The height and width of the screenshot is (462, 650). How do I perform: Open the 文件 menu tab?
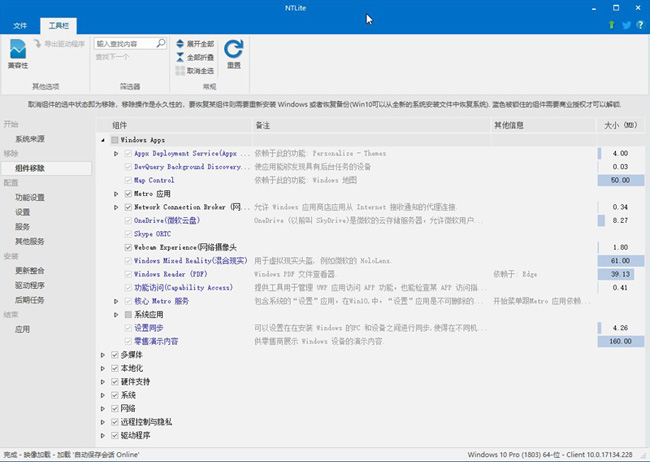(19, 26)
